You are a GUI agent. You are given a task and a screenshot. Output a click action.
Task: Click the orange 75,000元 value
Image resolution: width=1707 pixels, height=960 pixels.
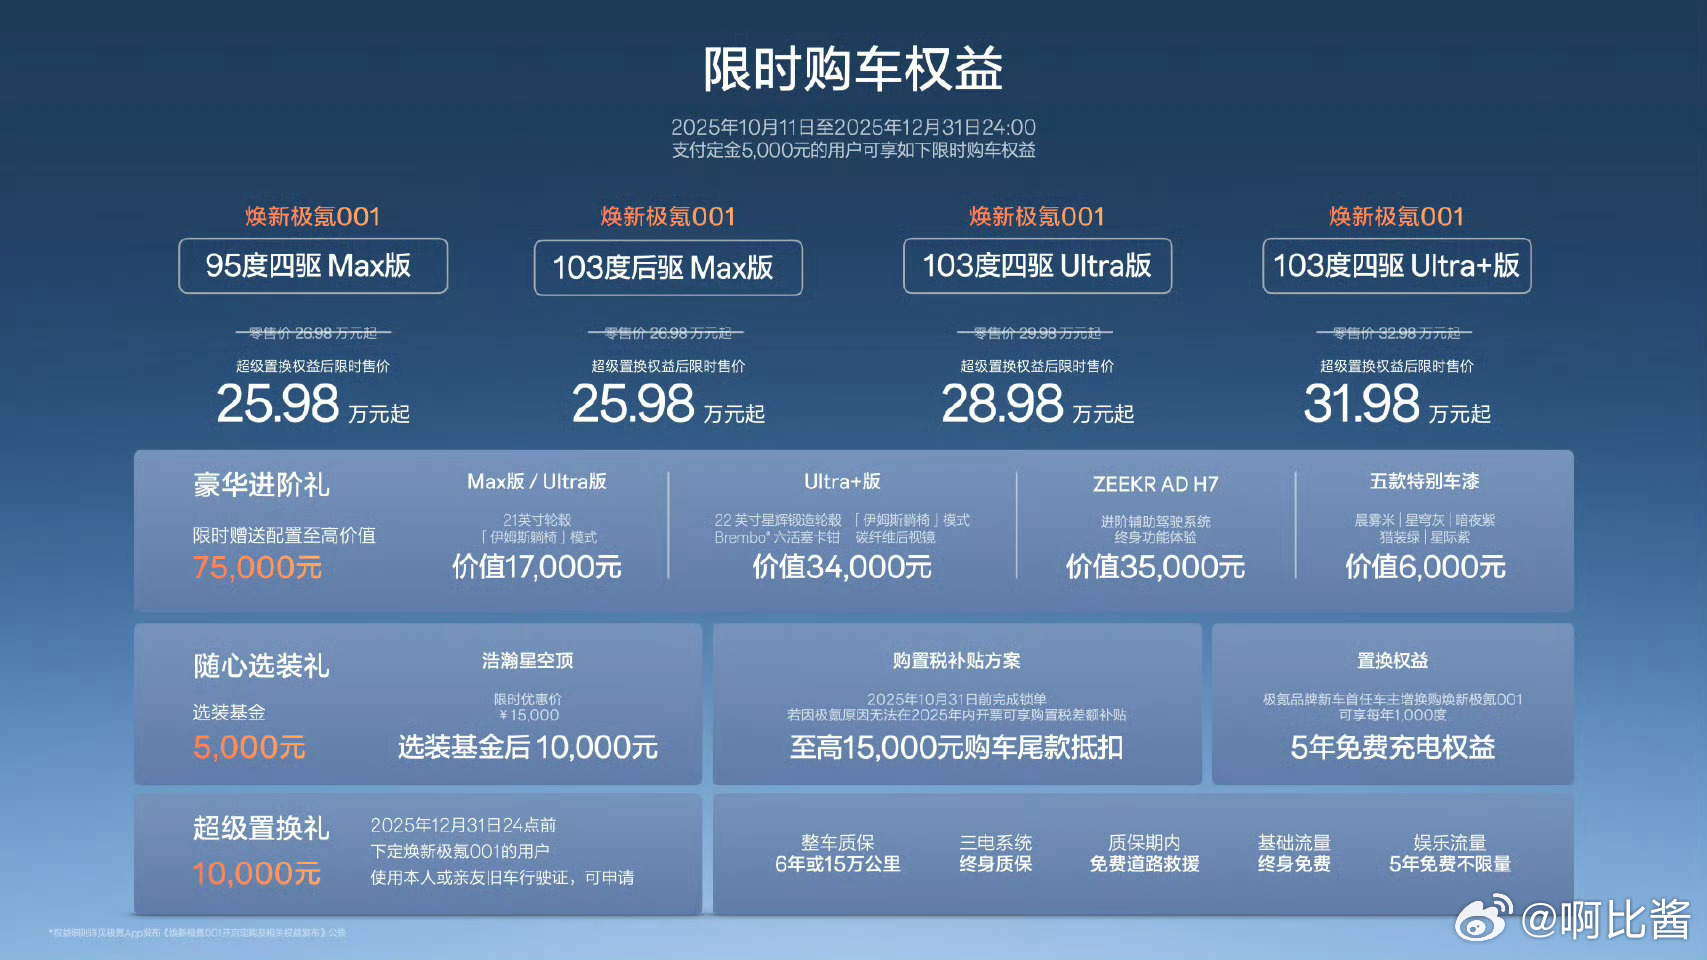[258, 568]
